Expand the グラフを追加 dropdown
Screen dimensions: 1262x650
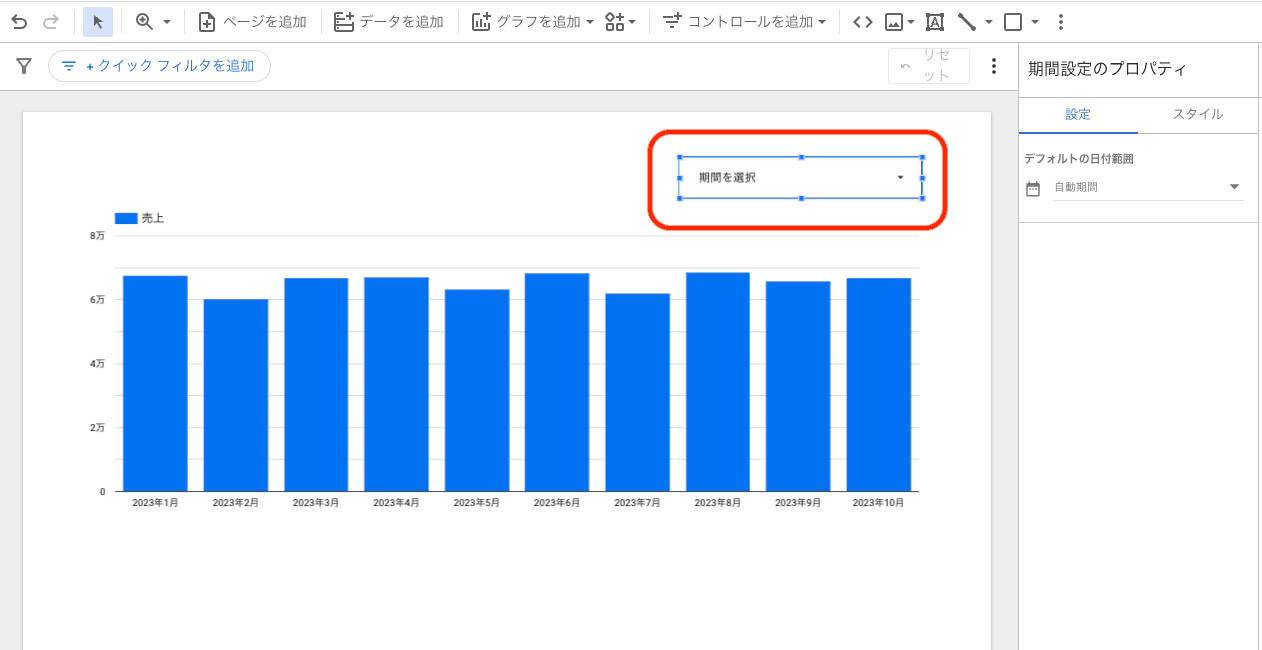tap(532, 21)
